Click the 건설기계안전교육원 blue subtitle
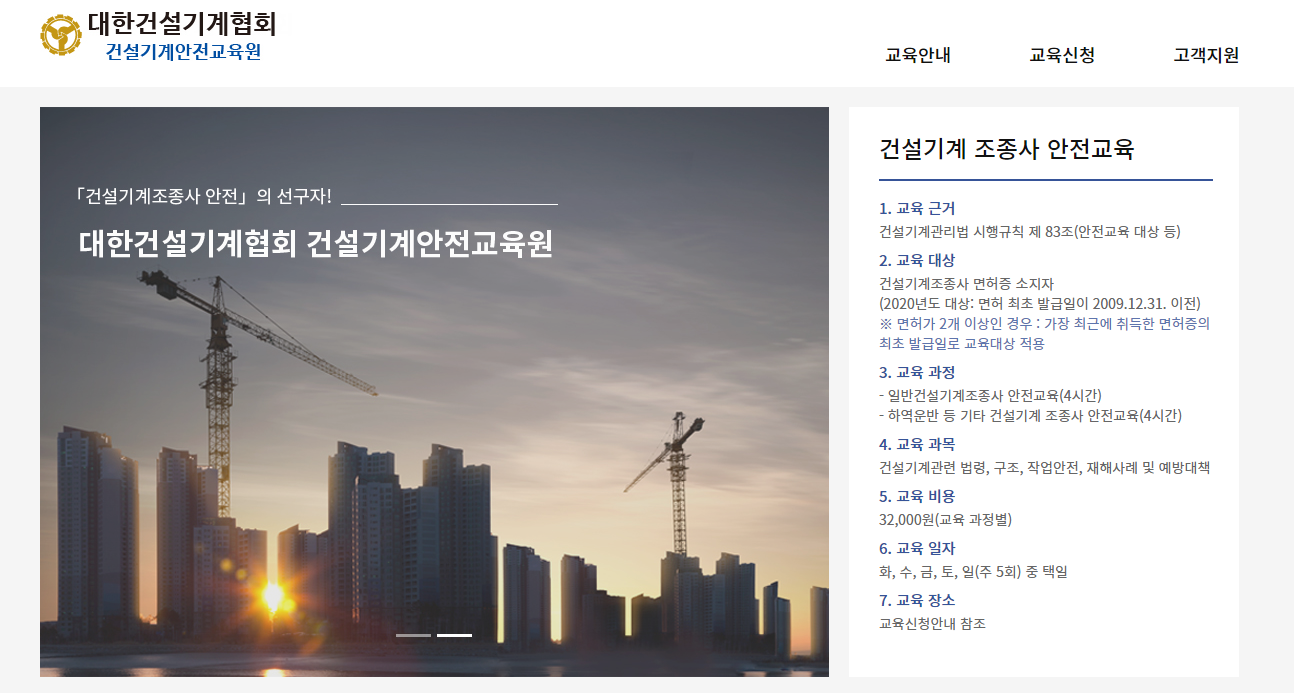 (x=183, y=52)
